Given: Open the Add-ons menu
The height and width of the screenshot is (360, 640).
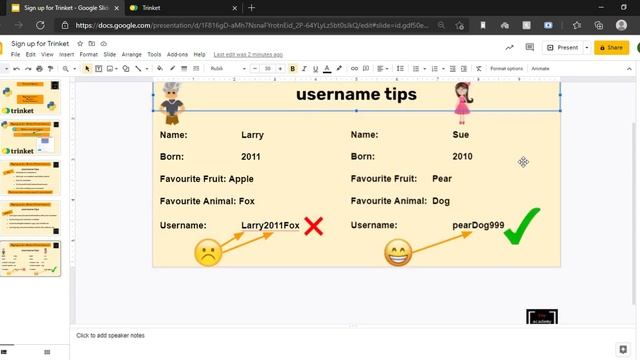Looking at the screenshot, I should pyautogui.click(x=177, y=54).
